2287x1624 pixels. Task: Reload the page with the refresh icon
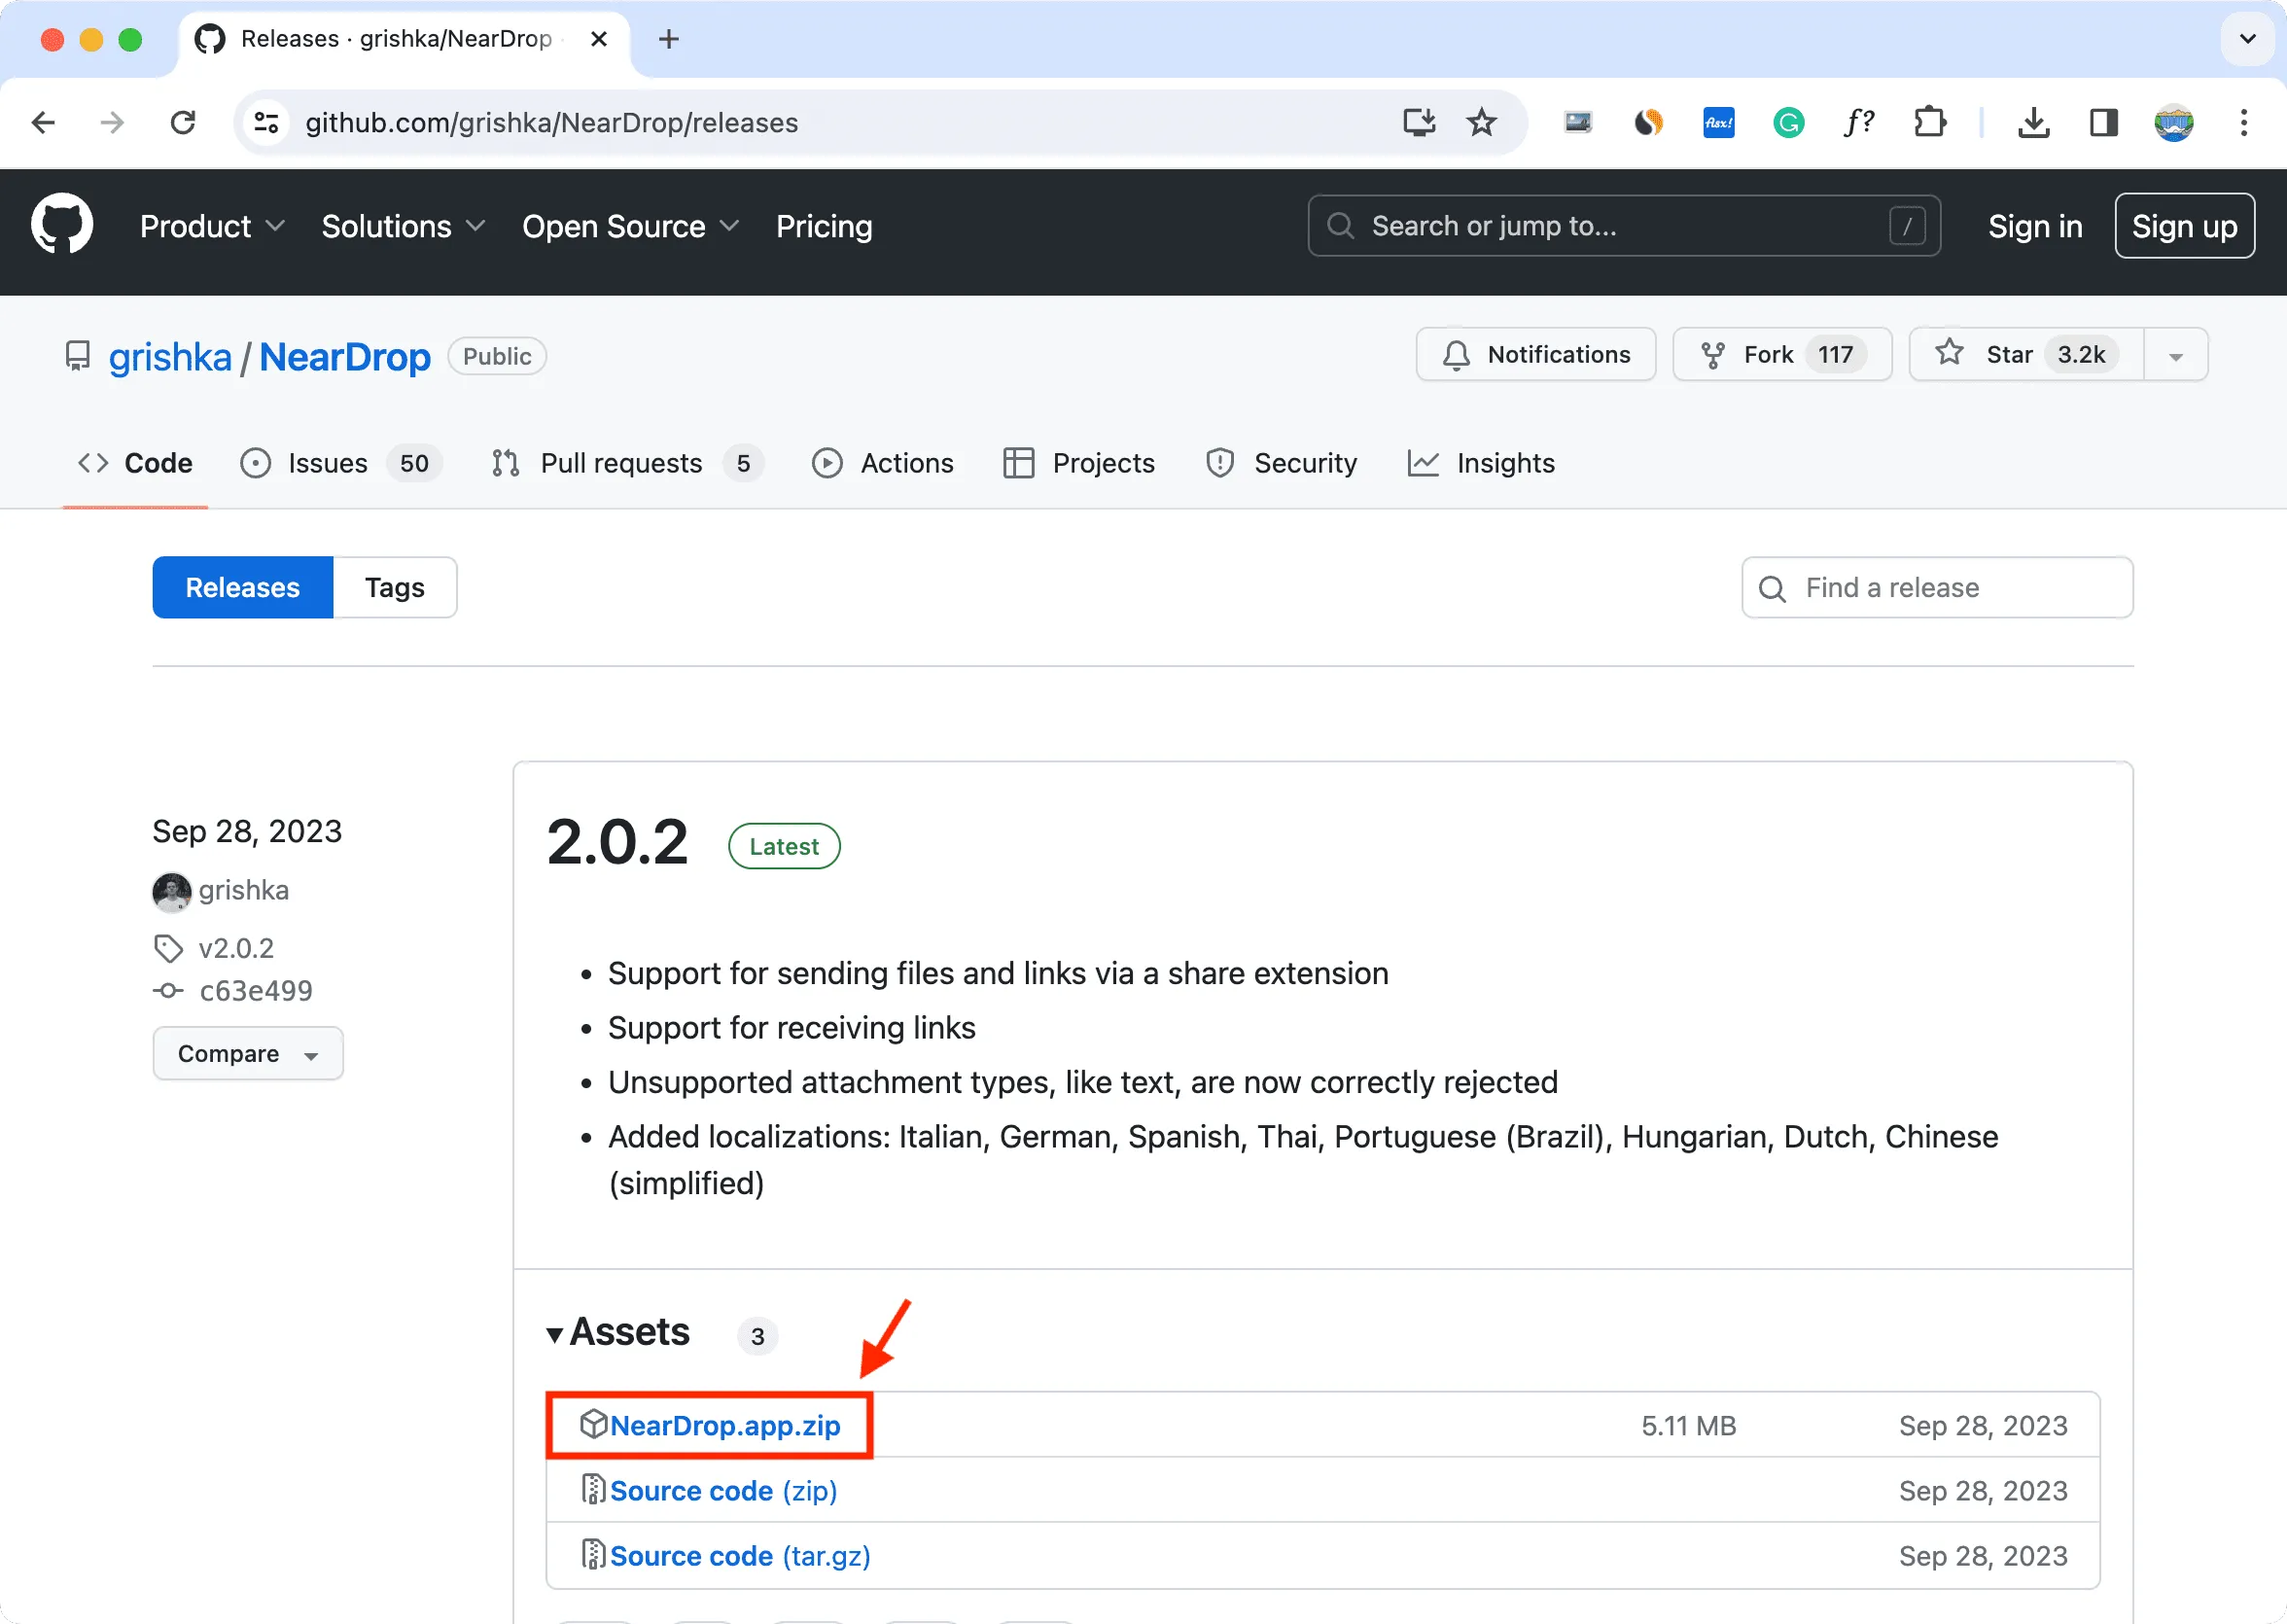click(x=183, y=123)
